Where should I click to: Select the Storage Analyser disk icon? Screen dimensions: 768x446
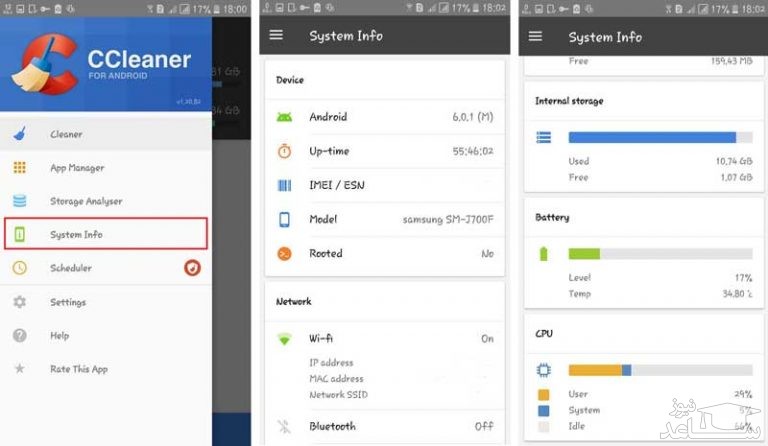(x=19, y=201)
